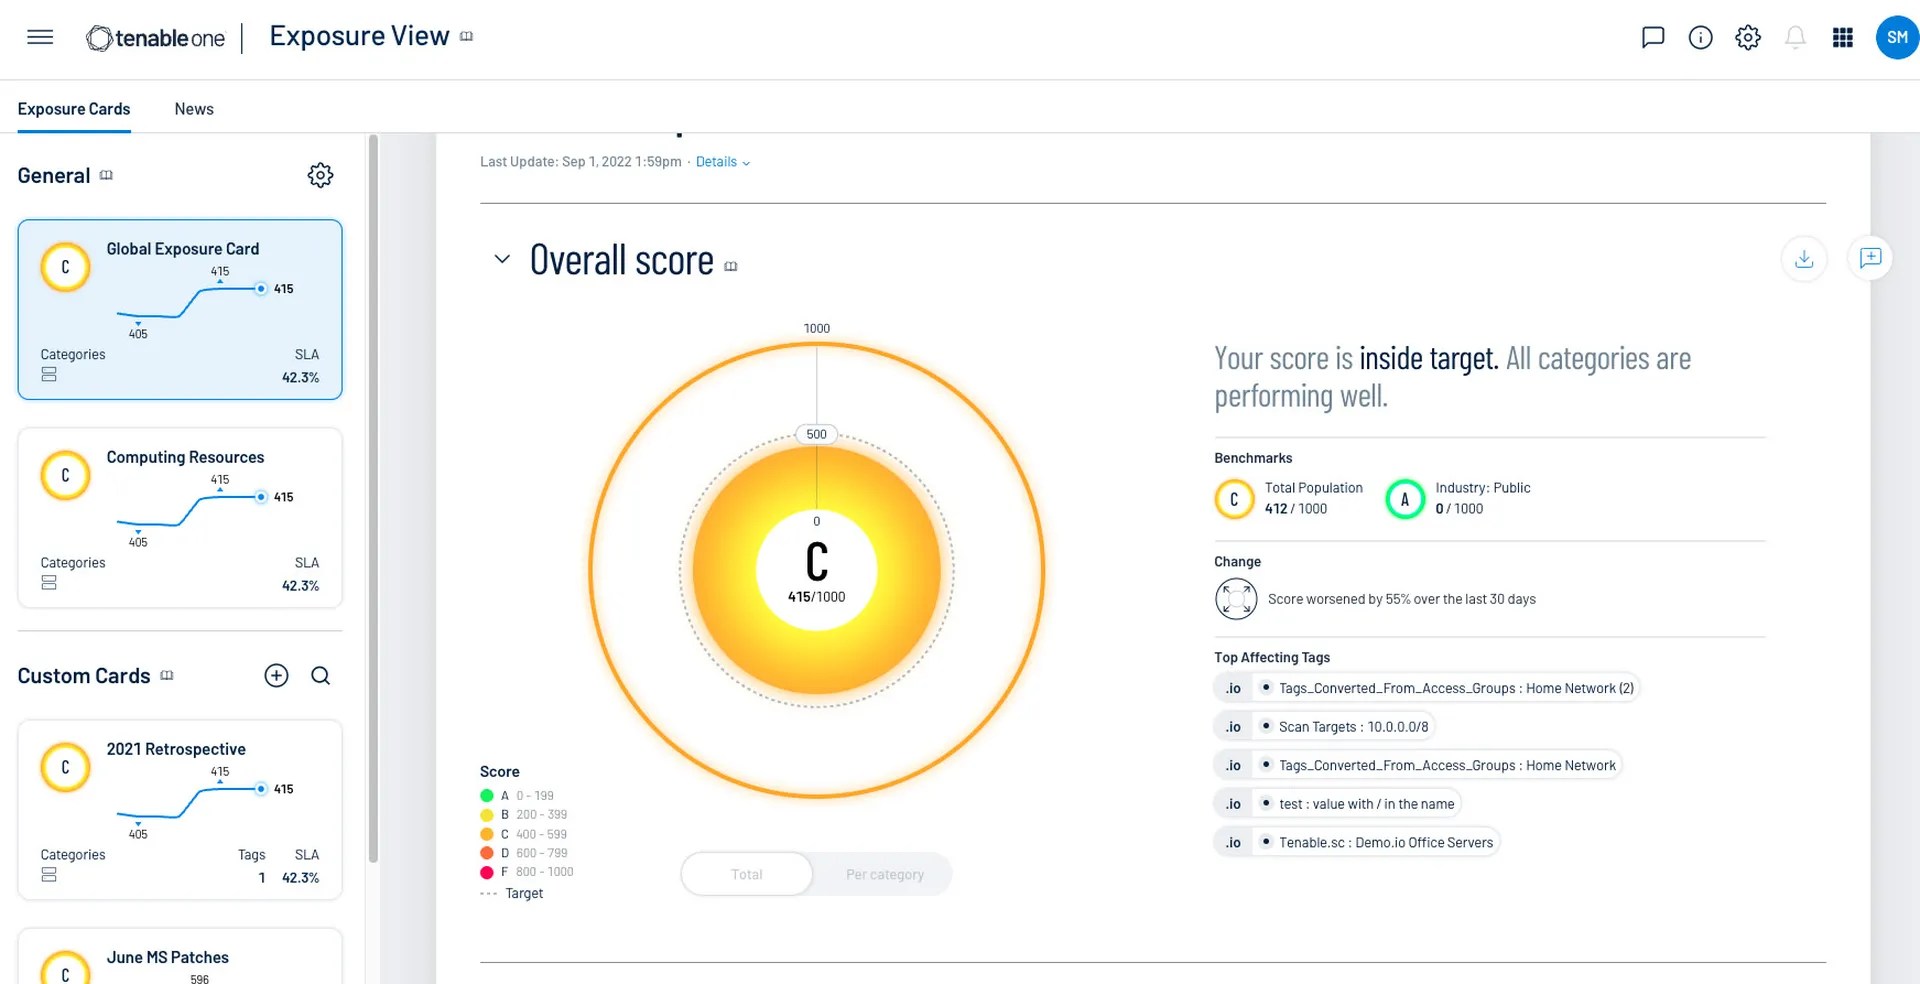
Task: Expand the Details dropdown
Action: pos(722,161)
